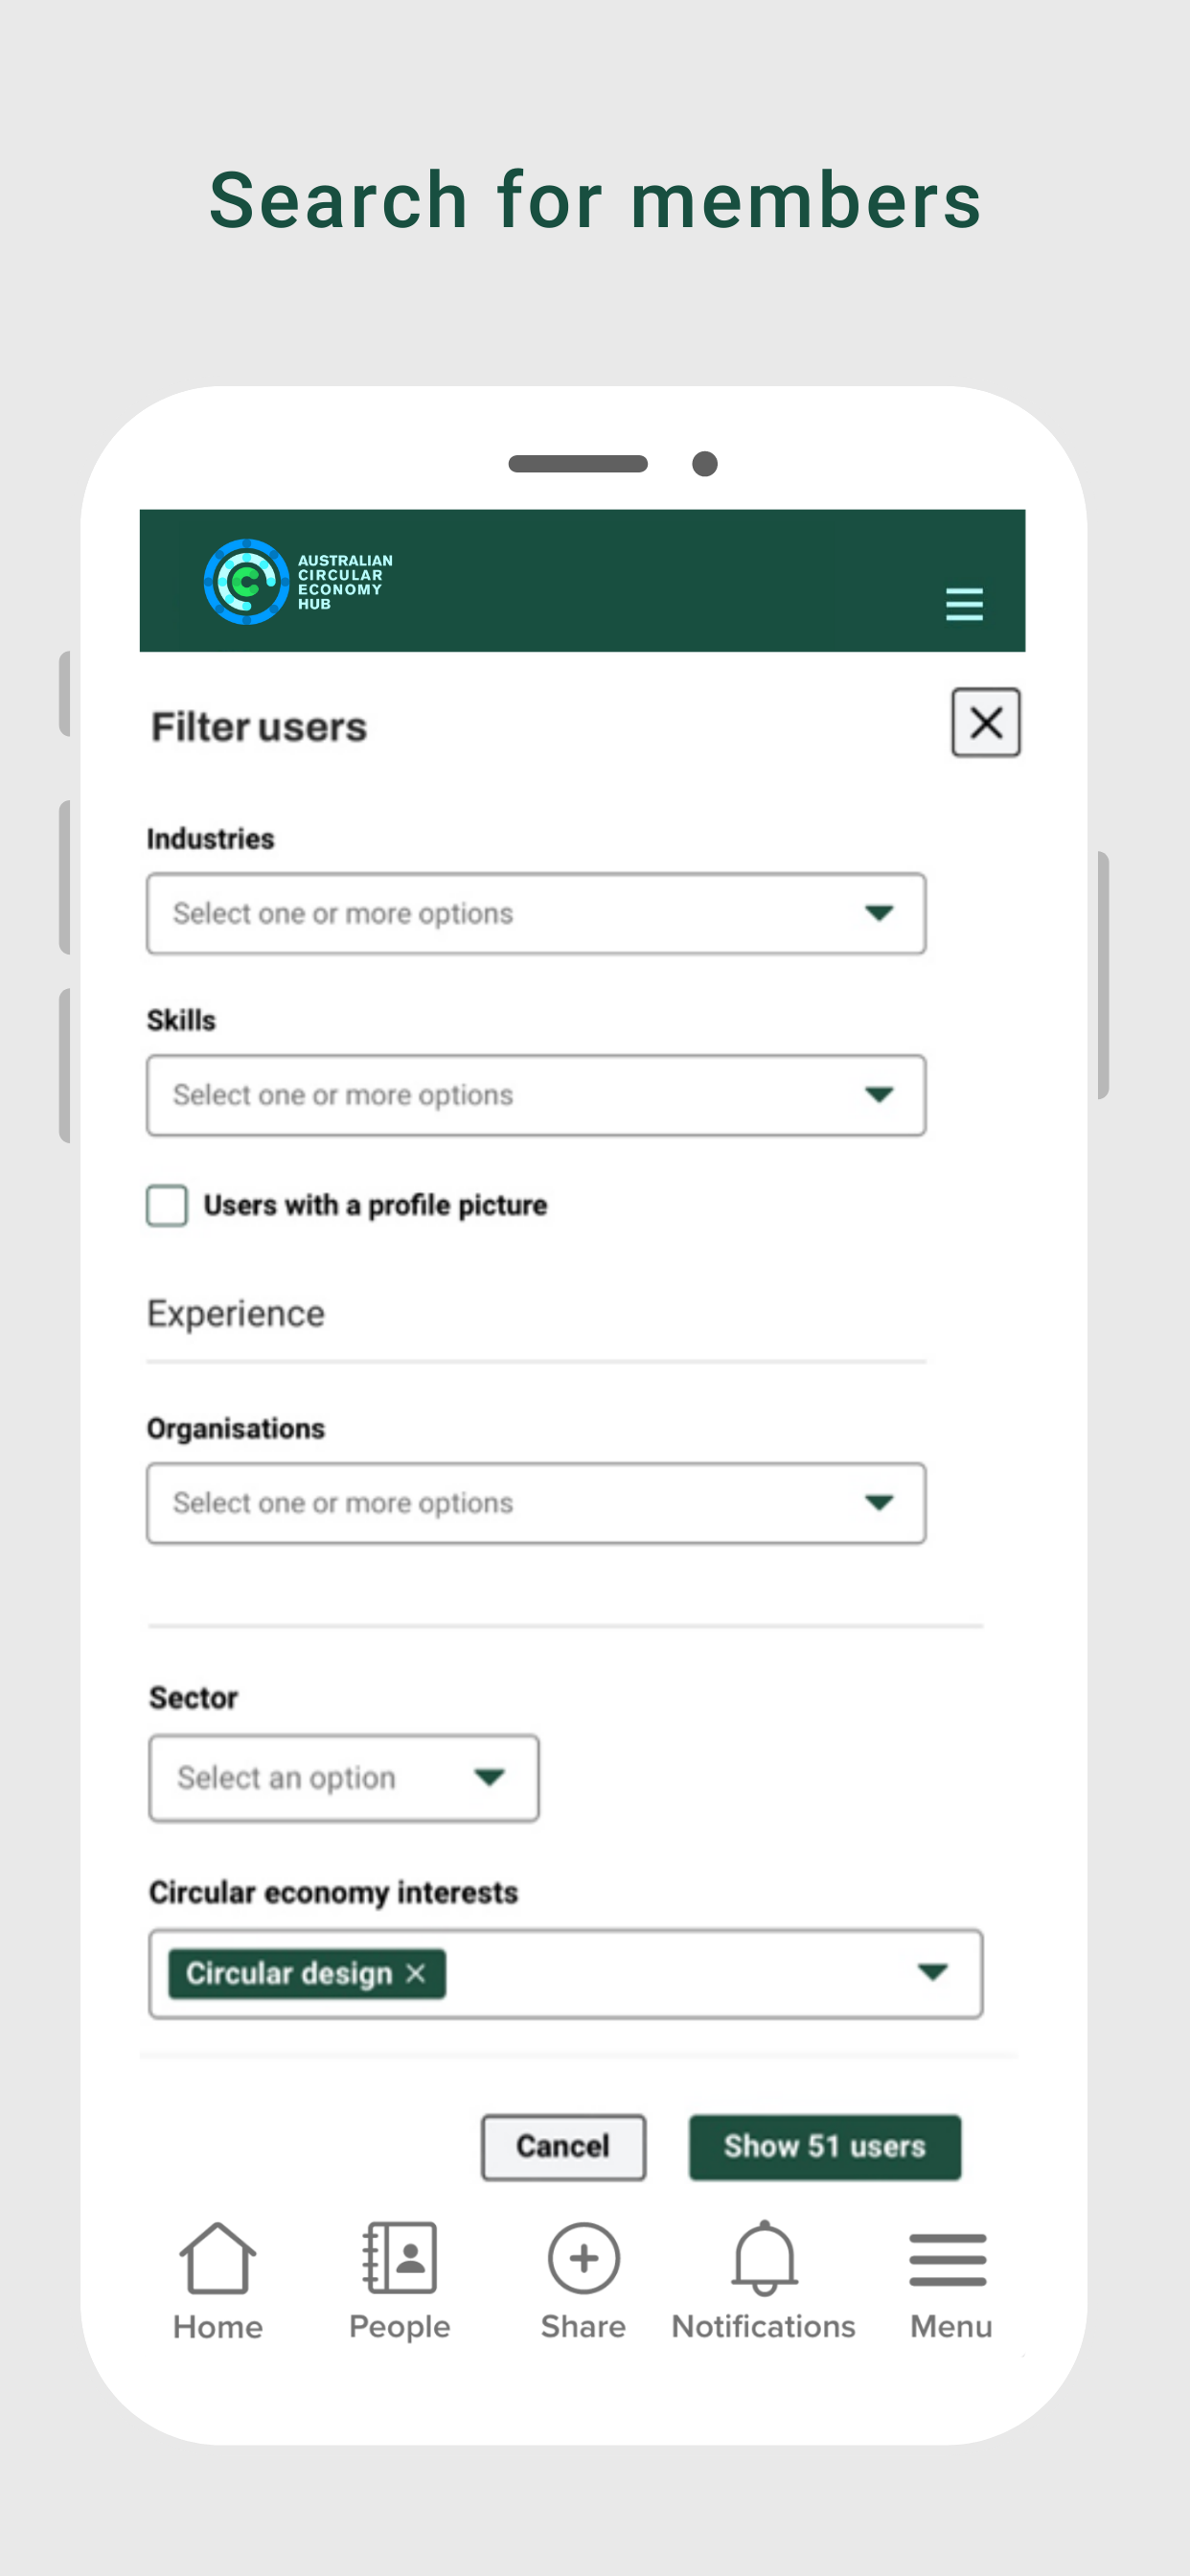Enable Users with a profile picture
Screen dimensions: 1190x2576
coord(167,1205)
